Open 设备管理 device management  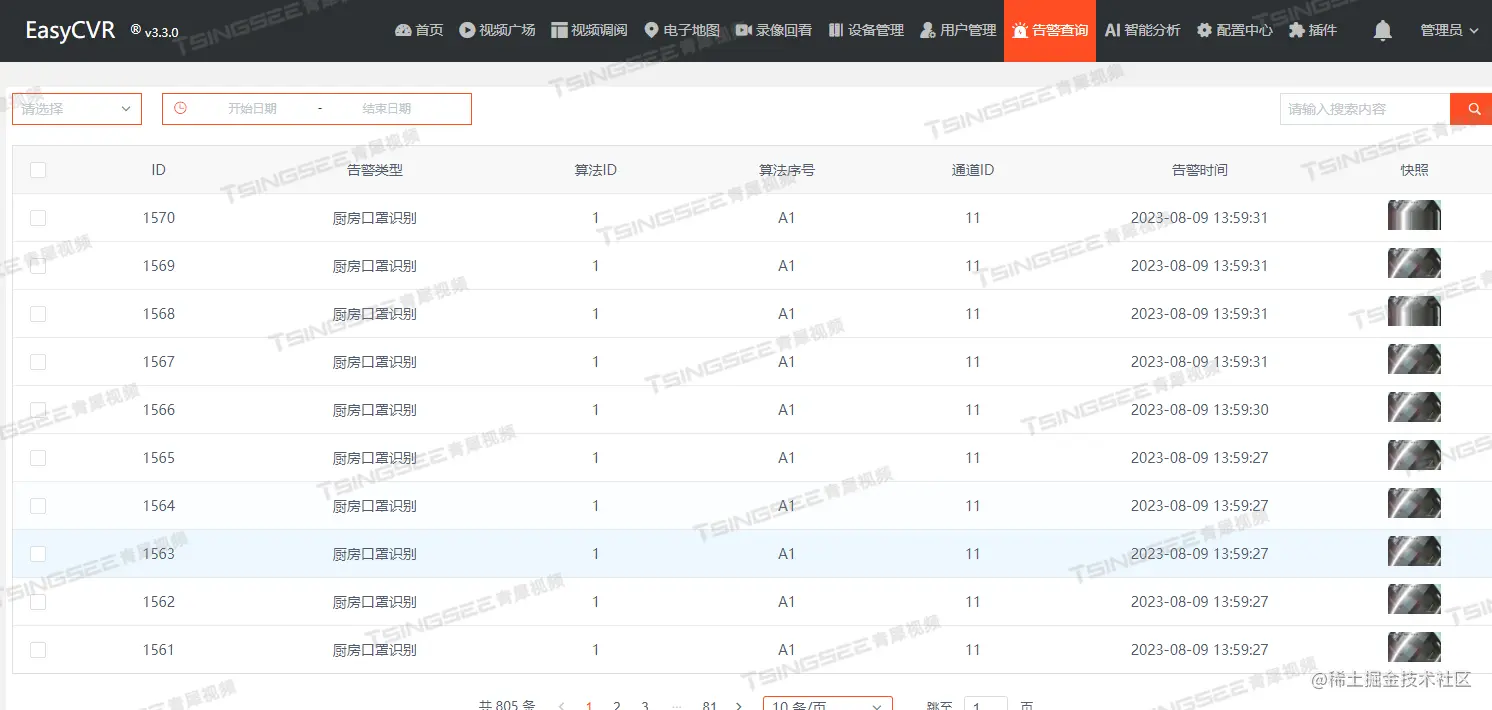coord(866,30)
